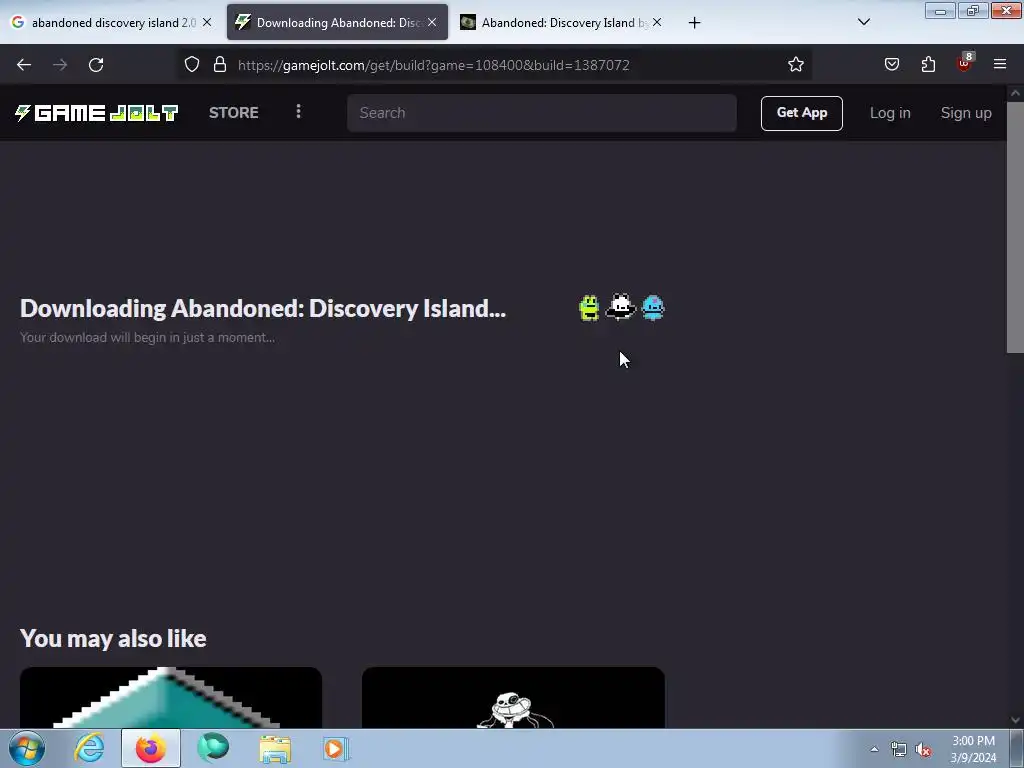Open the first recommended game thumbnail
Screen dimensions: 1024x768
pos(171,697)
